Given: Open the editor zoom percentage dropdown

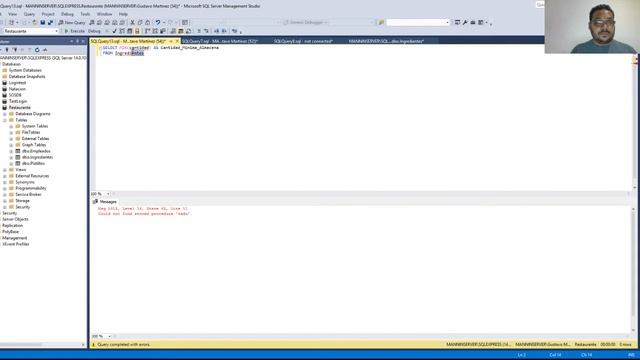Looking at the screenshot, I should tap(108, 194).
